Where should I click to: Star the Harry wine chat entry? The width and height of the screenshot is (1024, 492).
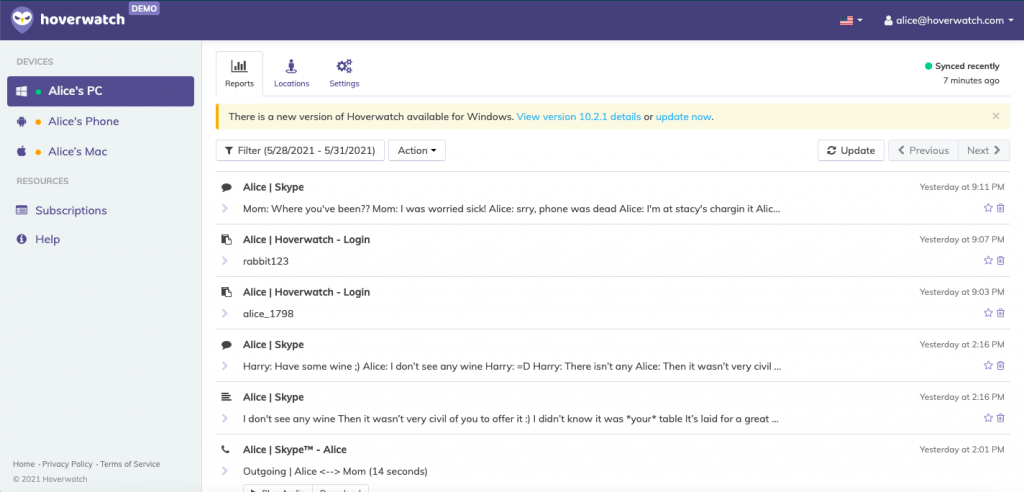pyautogui.click(x=988, y=365)
